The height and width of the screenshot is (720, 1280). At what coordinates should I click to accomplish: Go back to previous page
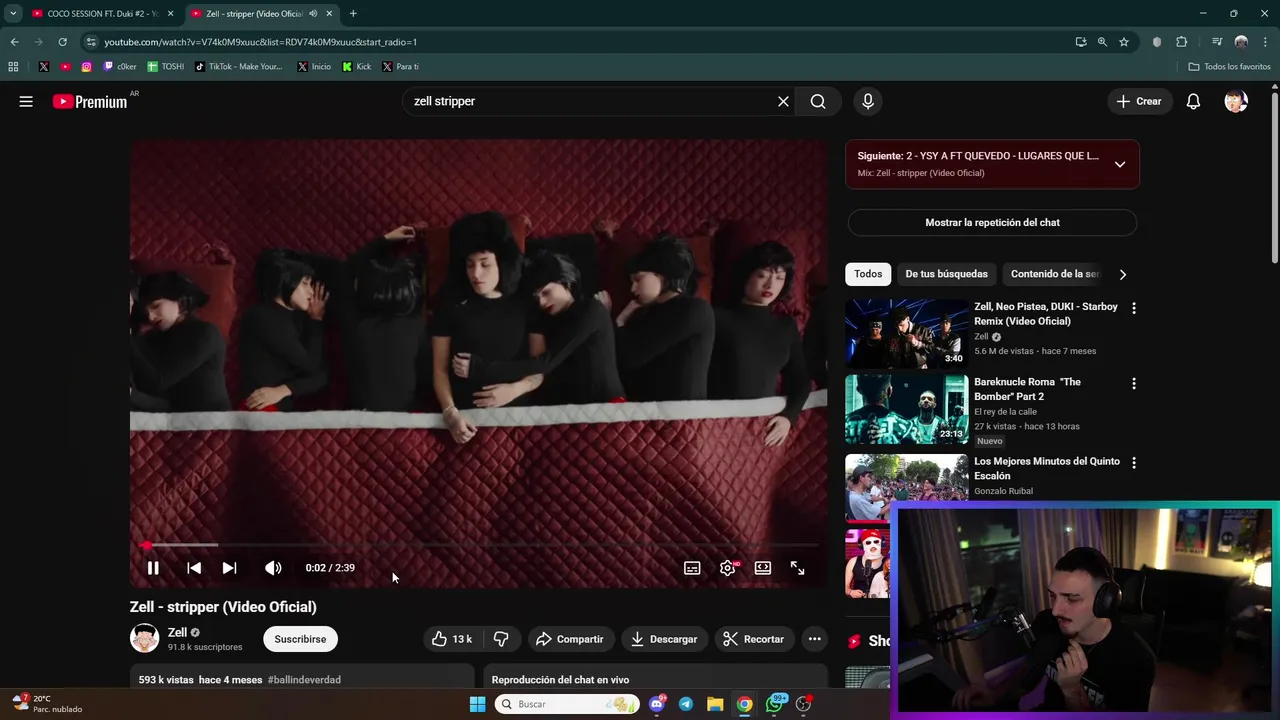point(14,42)
